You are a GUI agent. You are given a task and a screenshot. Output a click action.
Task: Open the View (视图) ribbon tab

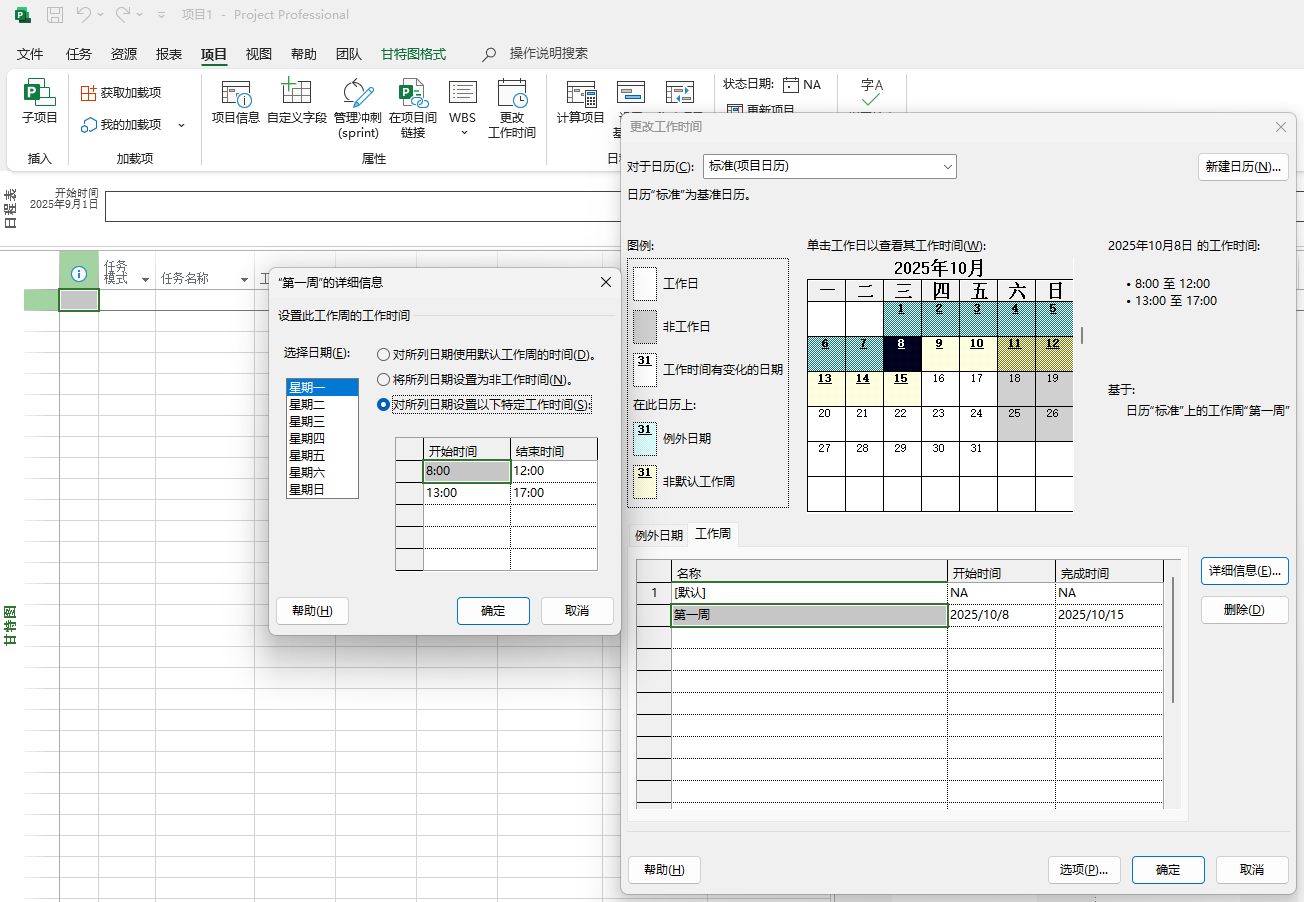coord(259,54)
